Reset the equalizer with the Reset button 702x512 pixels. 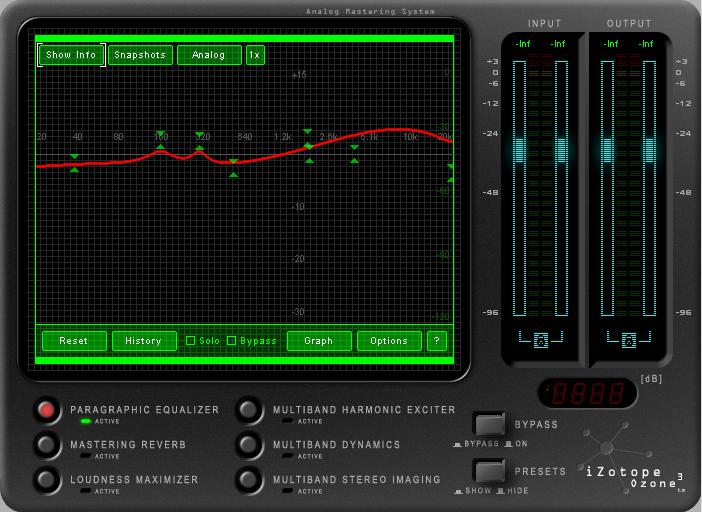(x=74, y=341)
